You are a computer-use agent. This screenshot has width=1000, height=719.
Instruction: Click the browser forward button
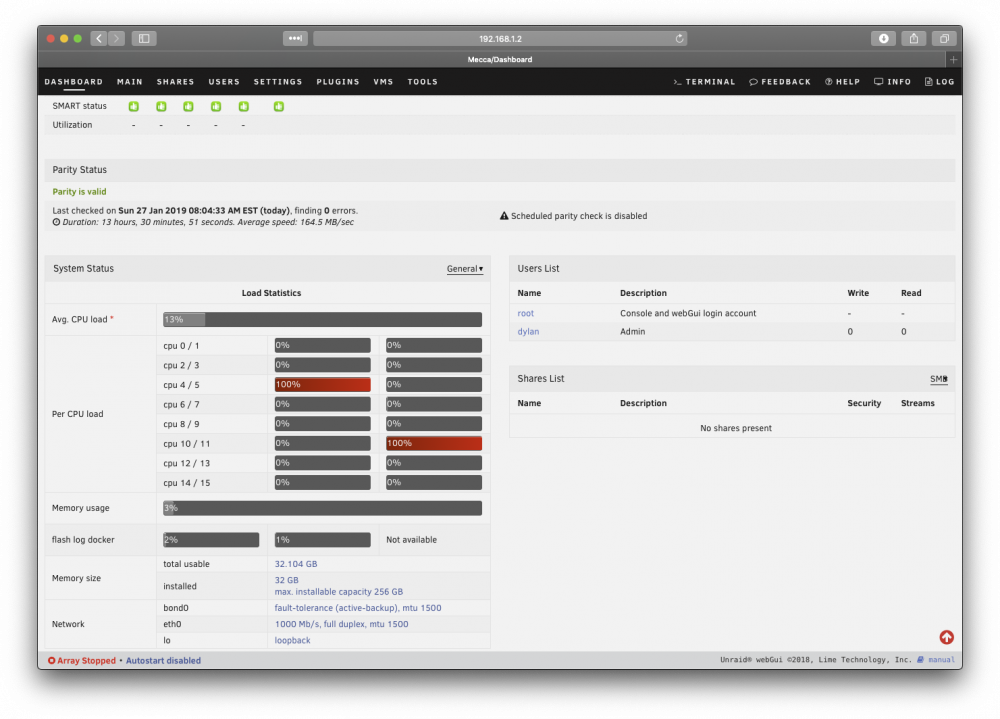[x=116, y=38]
